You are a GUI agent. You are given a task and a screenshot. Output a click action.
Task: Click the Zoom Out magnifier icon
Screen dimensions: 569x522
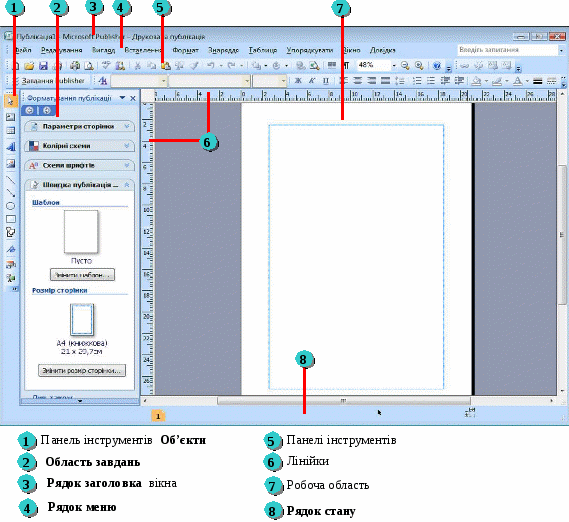405,65
